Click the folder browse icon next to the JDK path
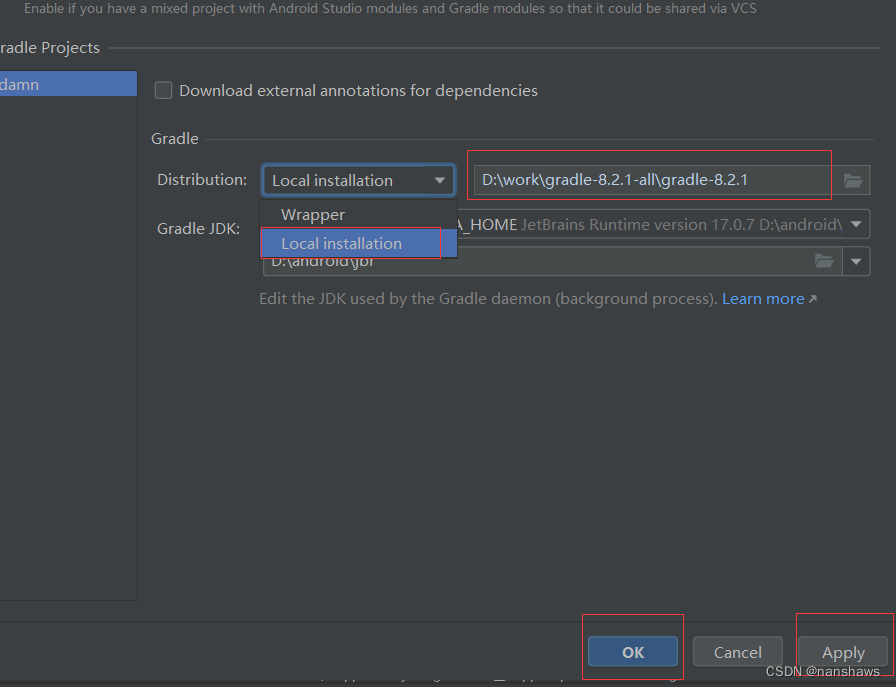Viewport: 896px width, 687px height. [x=824, y=261]
